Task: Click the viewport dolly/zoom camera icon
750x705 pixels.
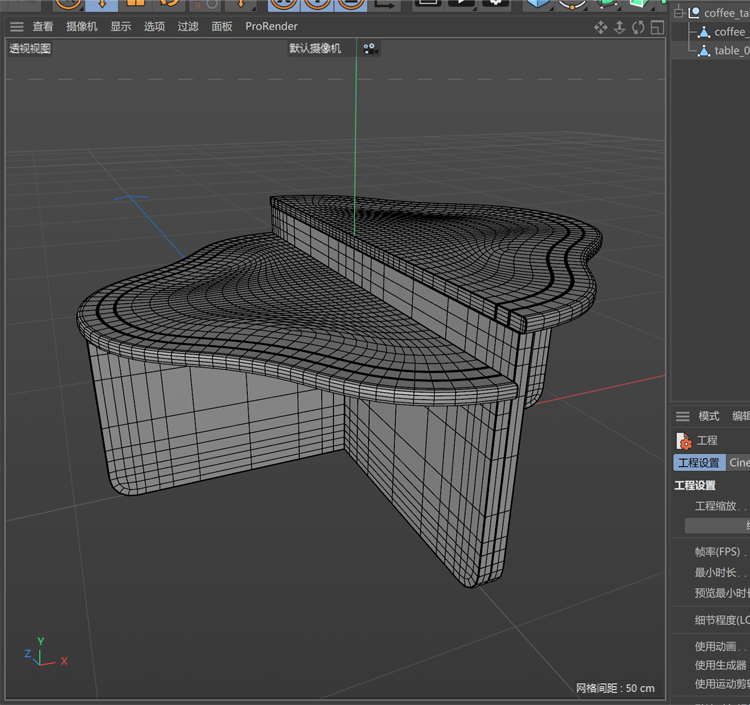Action: 619,27
